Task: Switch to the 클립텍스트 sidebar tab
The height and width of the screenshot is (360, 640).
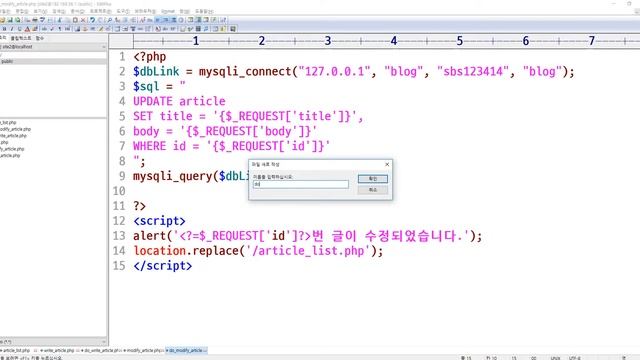Action: 21,38
